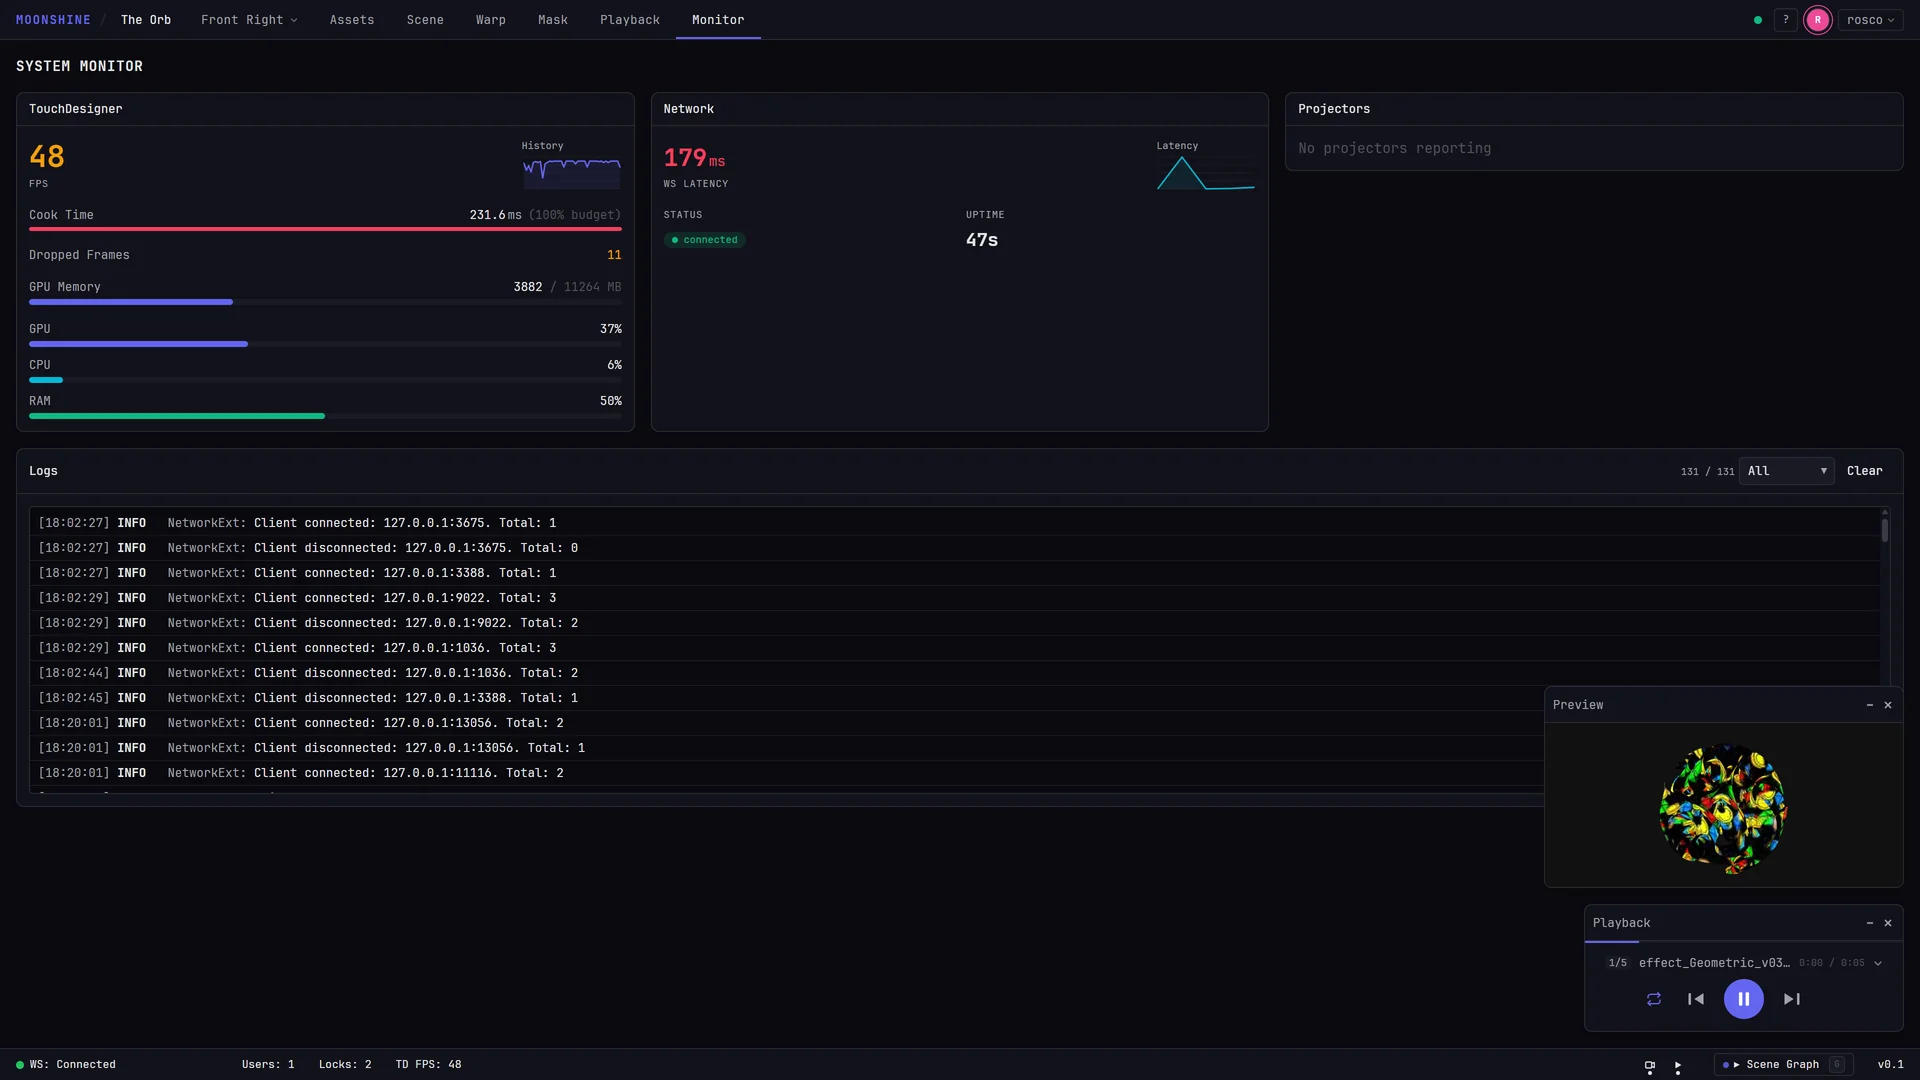Click the FPS History sparkline chart
This screenshot has width=1920, height=1080.
(571, 172)
